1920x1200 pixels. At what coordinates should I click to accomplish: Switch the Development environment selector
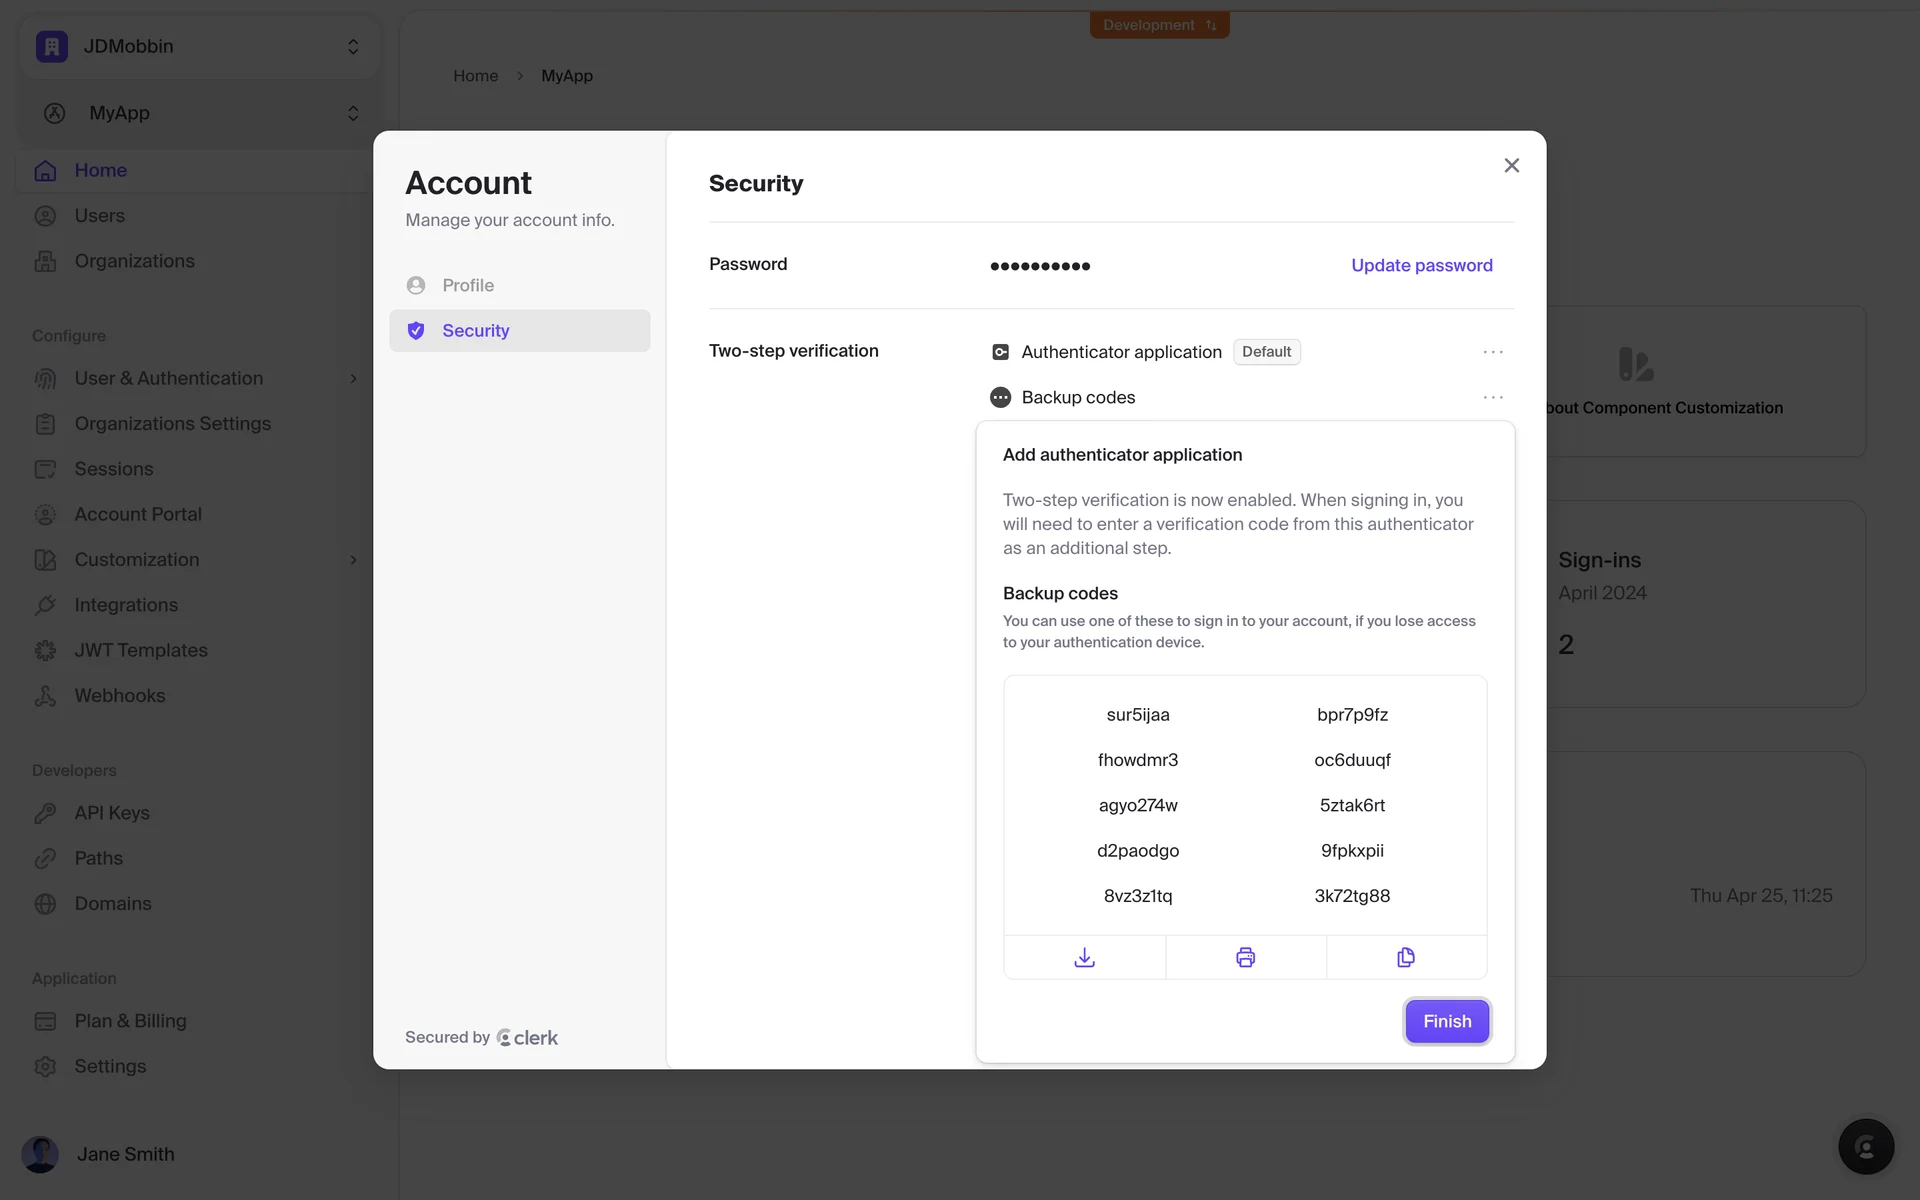1159,25
